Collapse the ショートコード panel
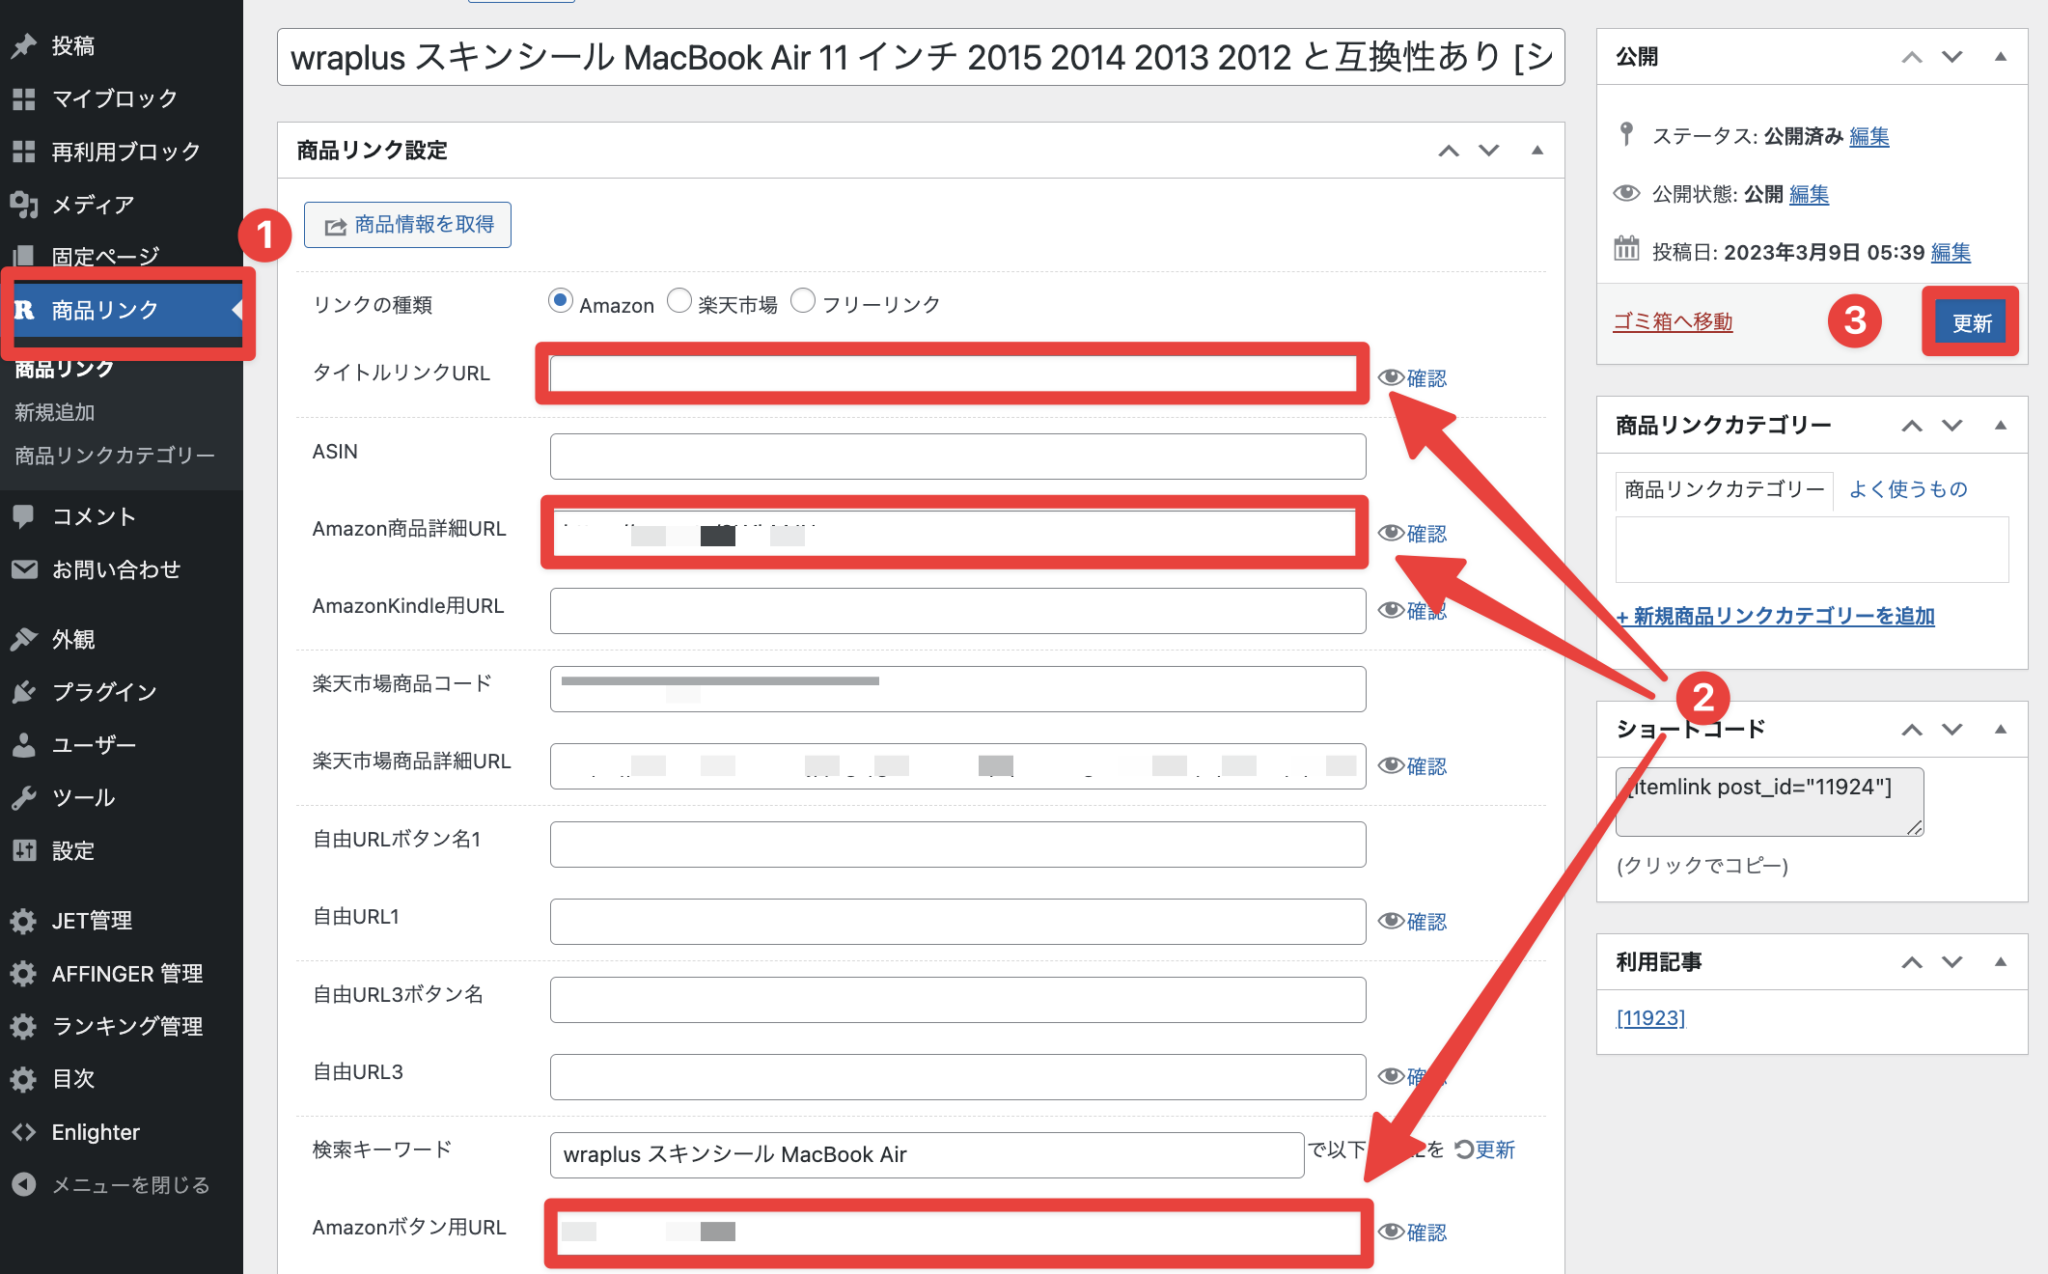This screenshot has width=2048, height=1274. [x=2000, y=729]
